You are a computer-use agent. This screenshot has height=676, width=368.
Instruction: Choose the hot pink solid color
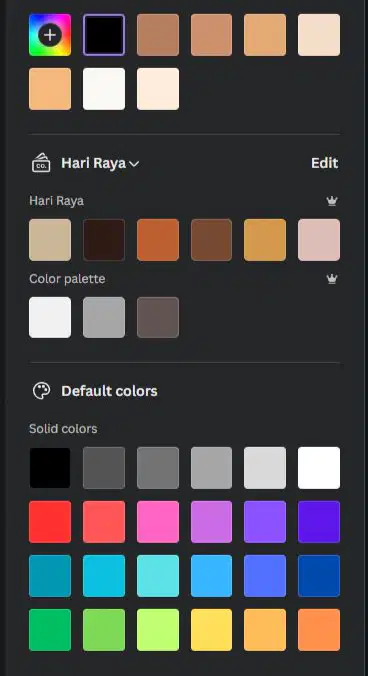click(x=158, y=522)
